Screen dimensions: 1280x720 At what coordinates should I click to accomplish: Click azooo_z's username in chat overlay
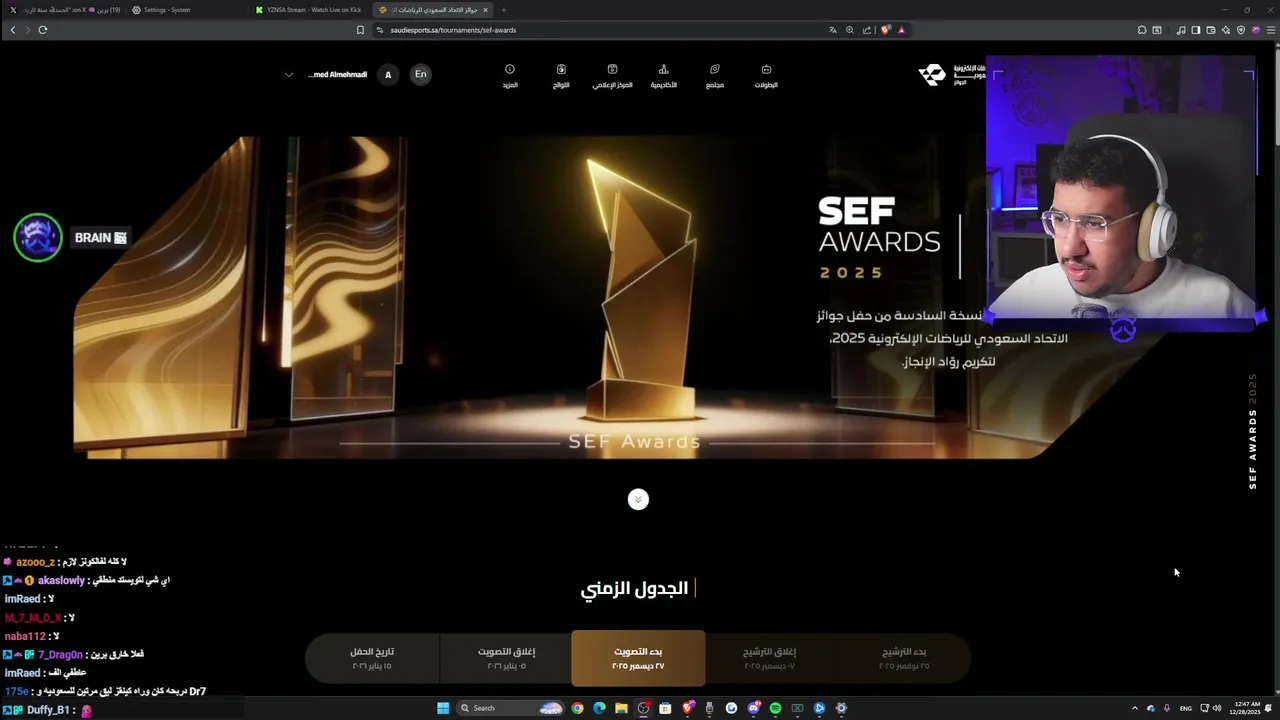(x=35, y=562)
